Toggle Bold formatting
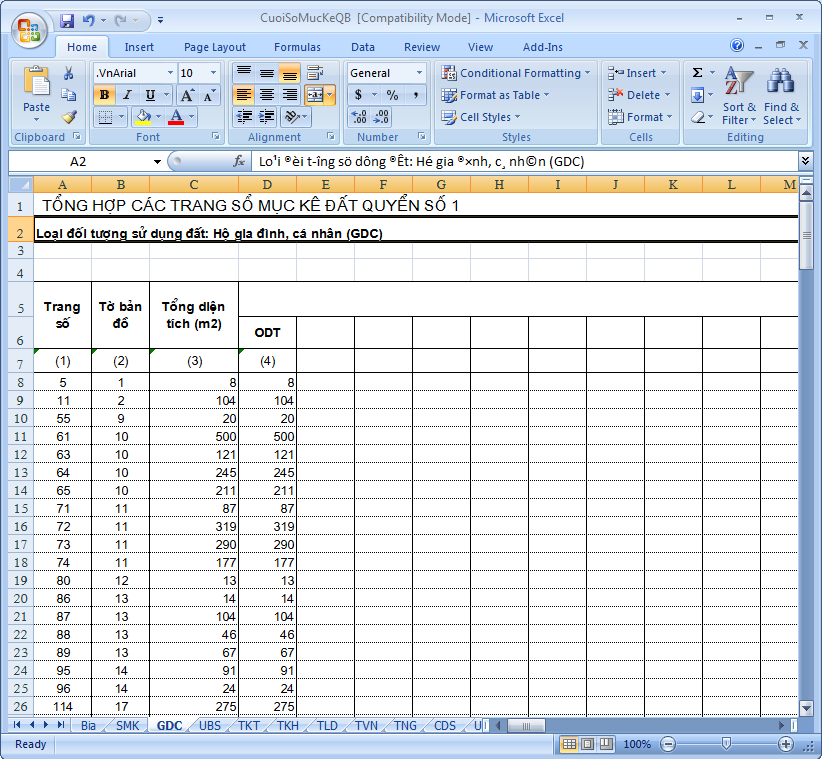This screenshot has height=759, width=822. pos(104,95)
